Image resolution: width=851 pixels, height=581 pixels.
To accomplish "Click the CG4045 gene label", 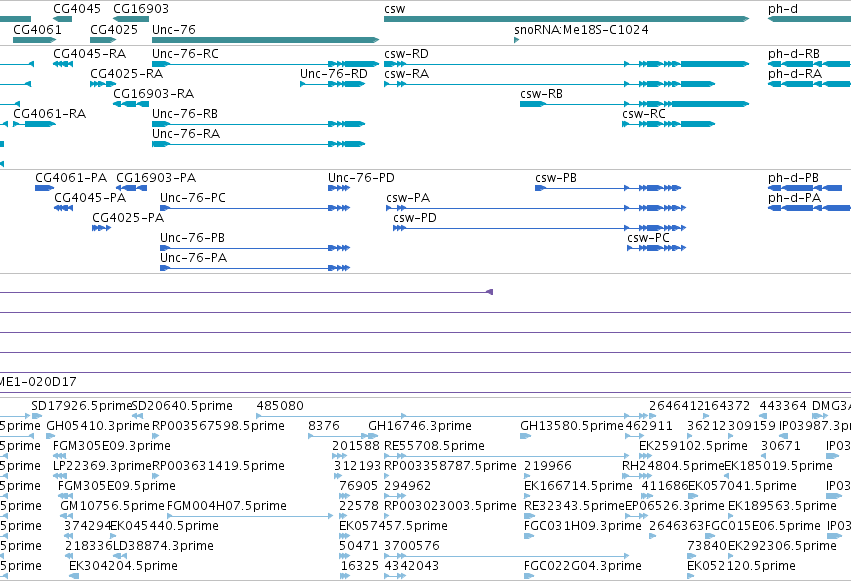I will (x=77, y=9).
